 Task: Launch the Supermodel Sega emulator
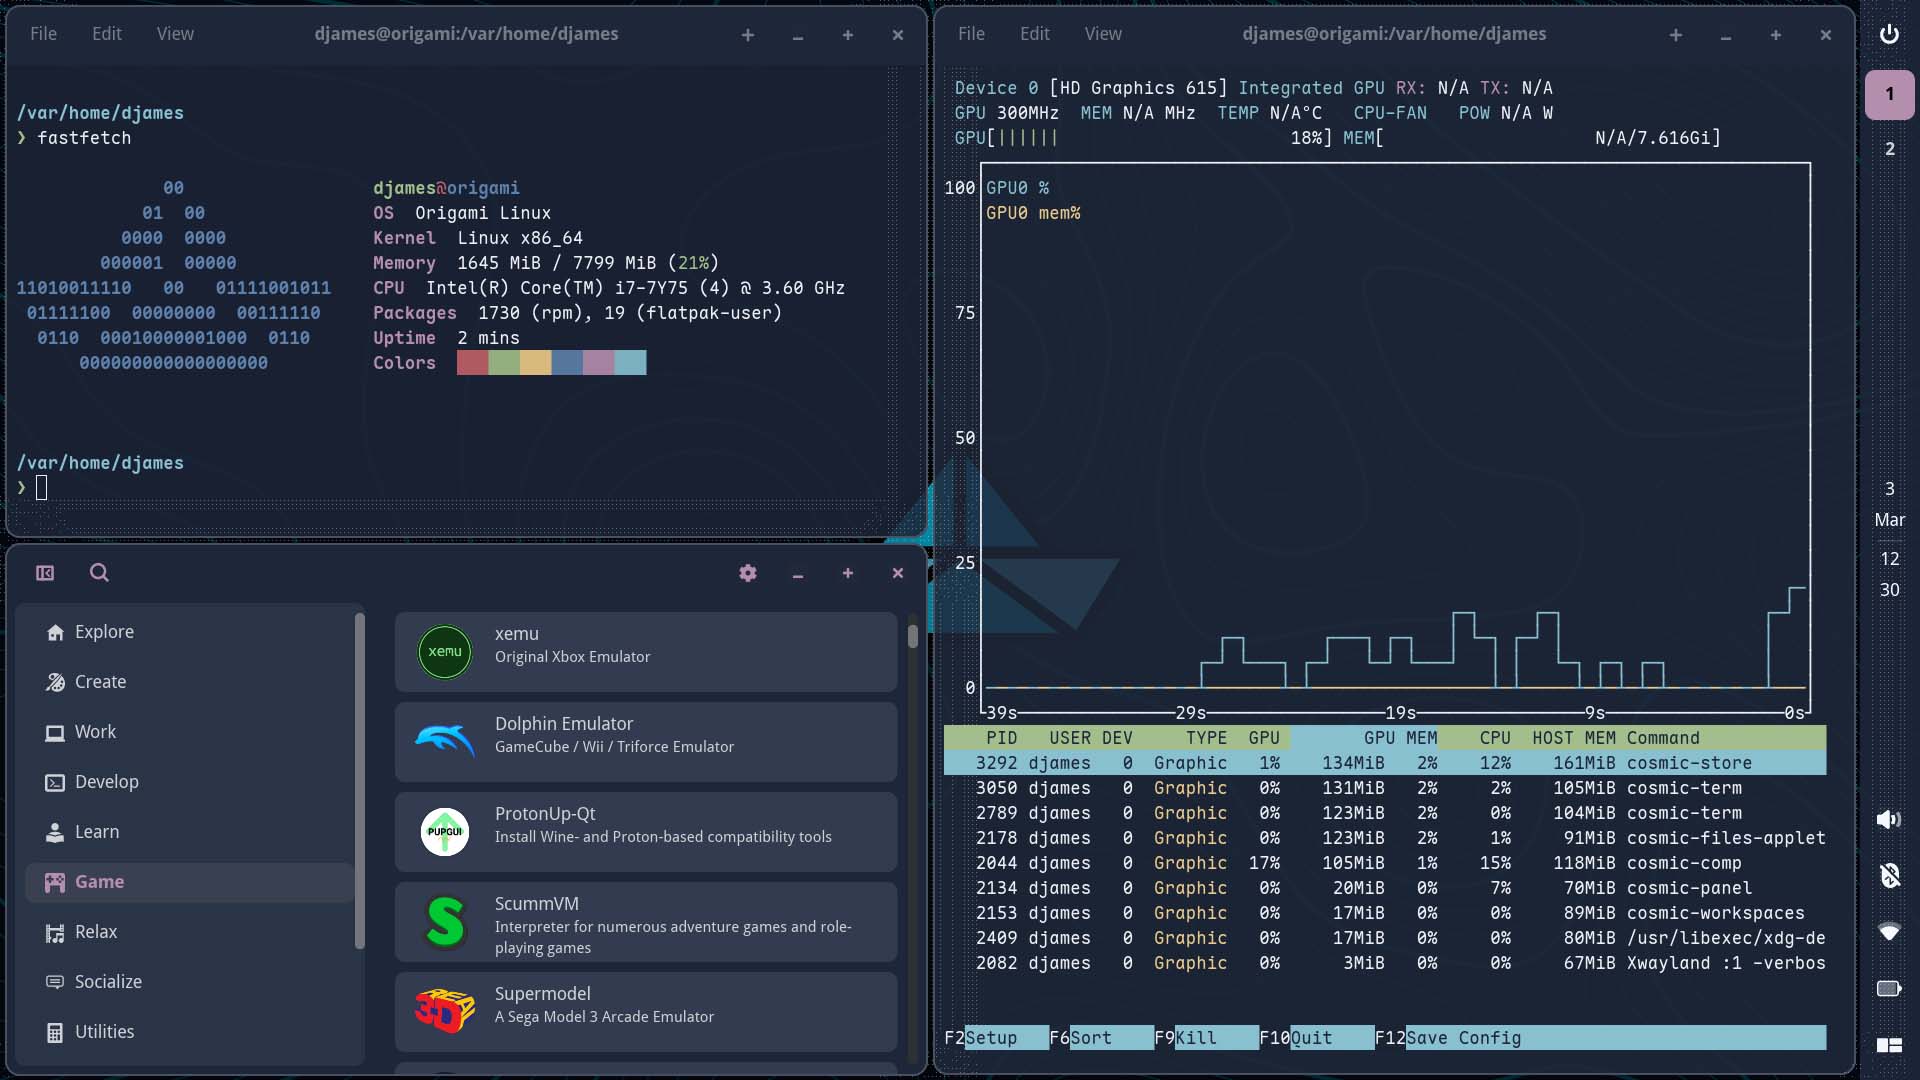645,1010
